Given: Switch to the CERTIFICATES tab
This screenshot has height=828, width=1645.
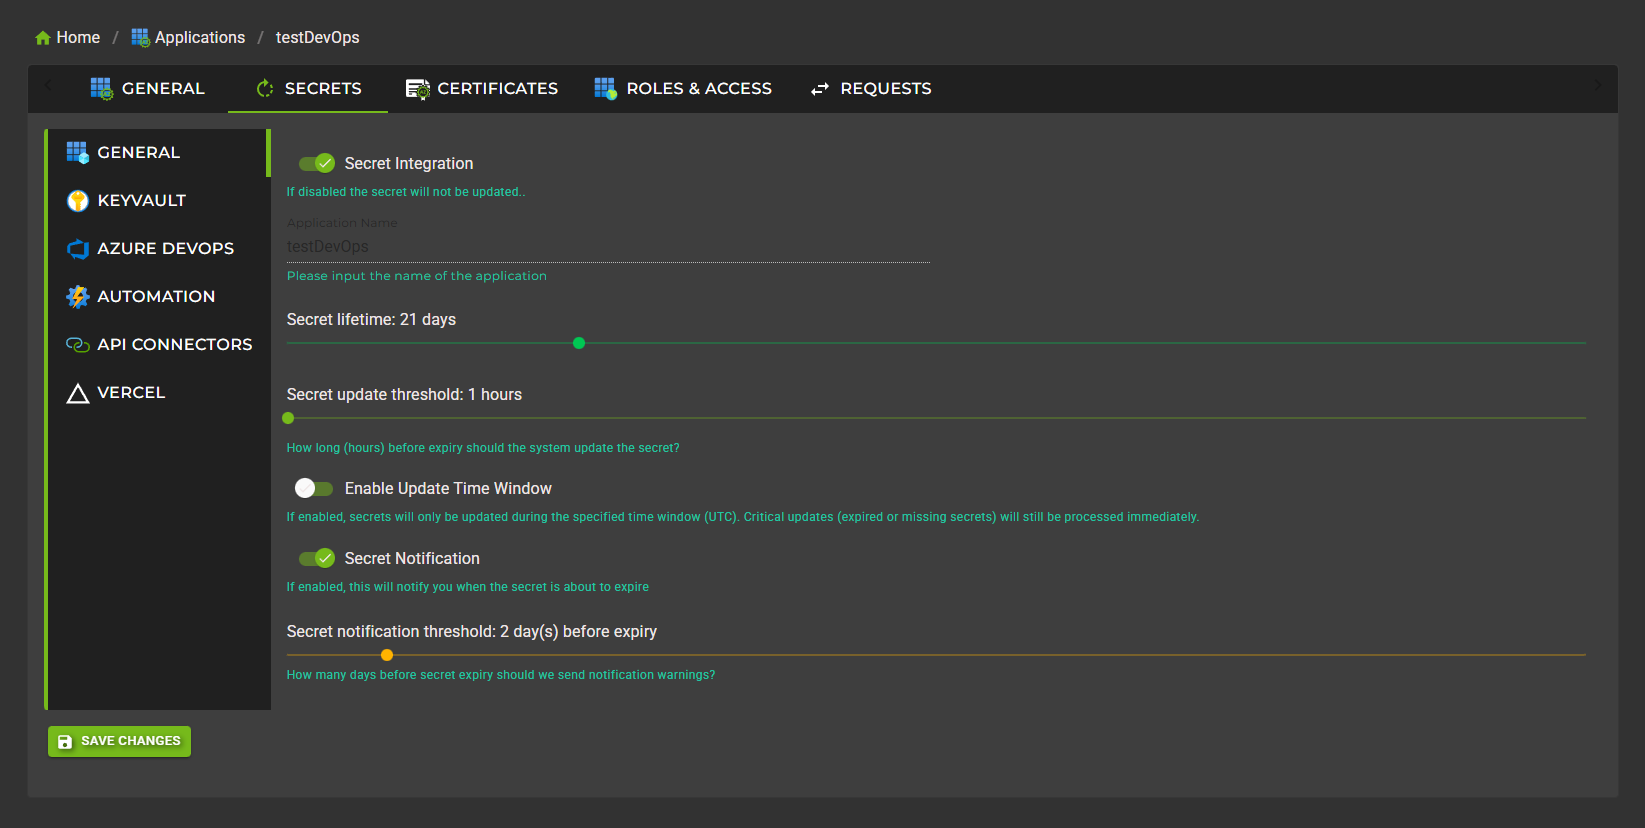Looking at the screenshot, I should [x=482, y=88].
